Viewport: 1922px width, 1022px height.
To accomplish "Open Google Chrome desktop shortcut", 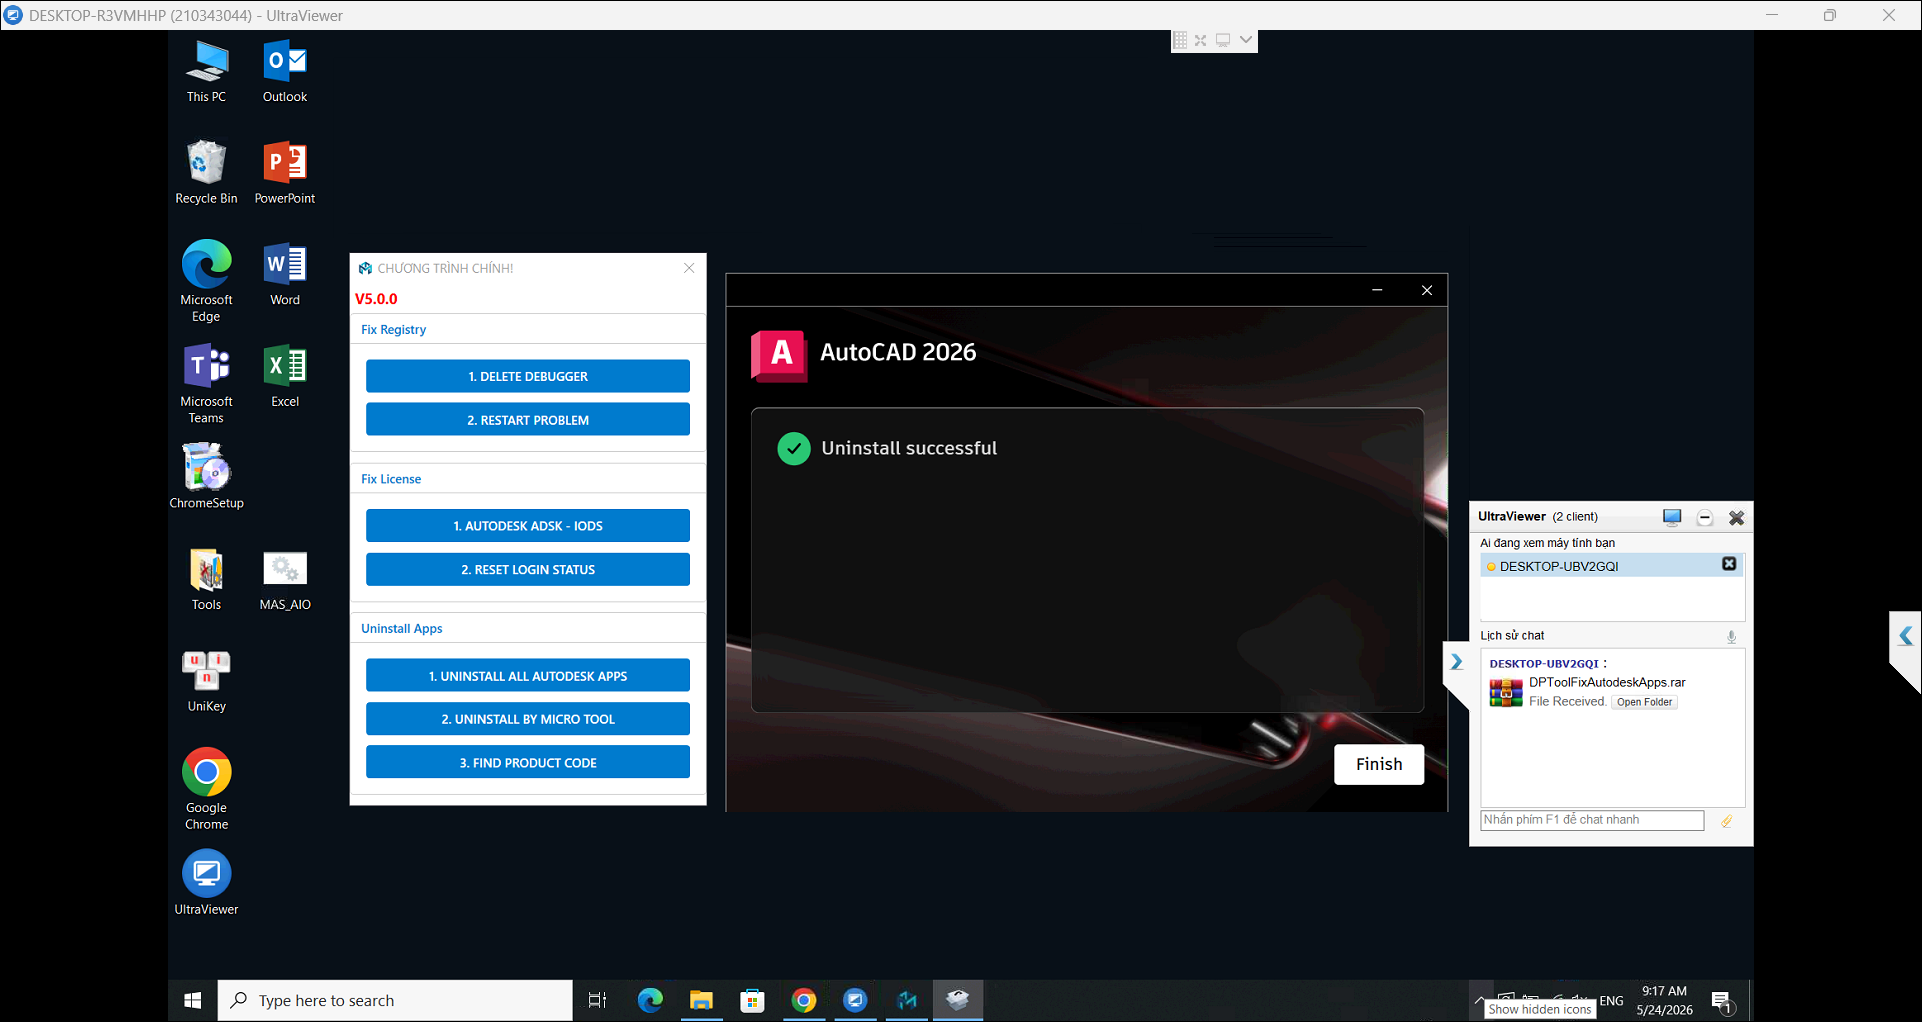I will tap(207, 789).
